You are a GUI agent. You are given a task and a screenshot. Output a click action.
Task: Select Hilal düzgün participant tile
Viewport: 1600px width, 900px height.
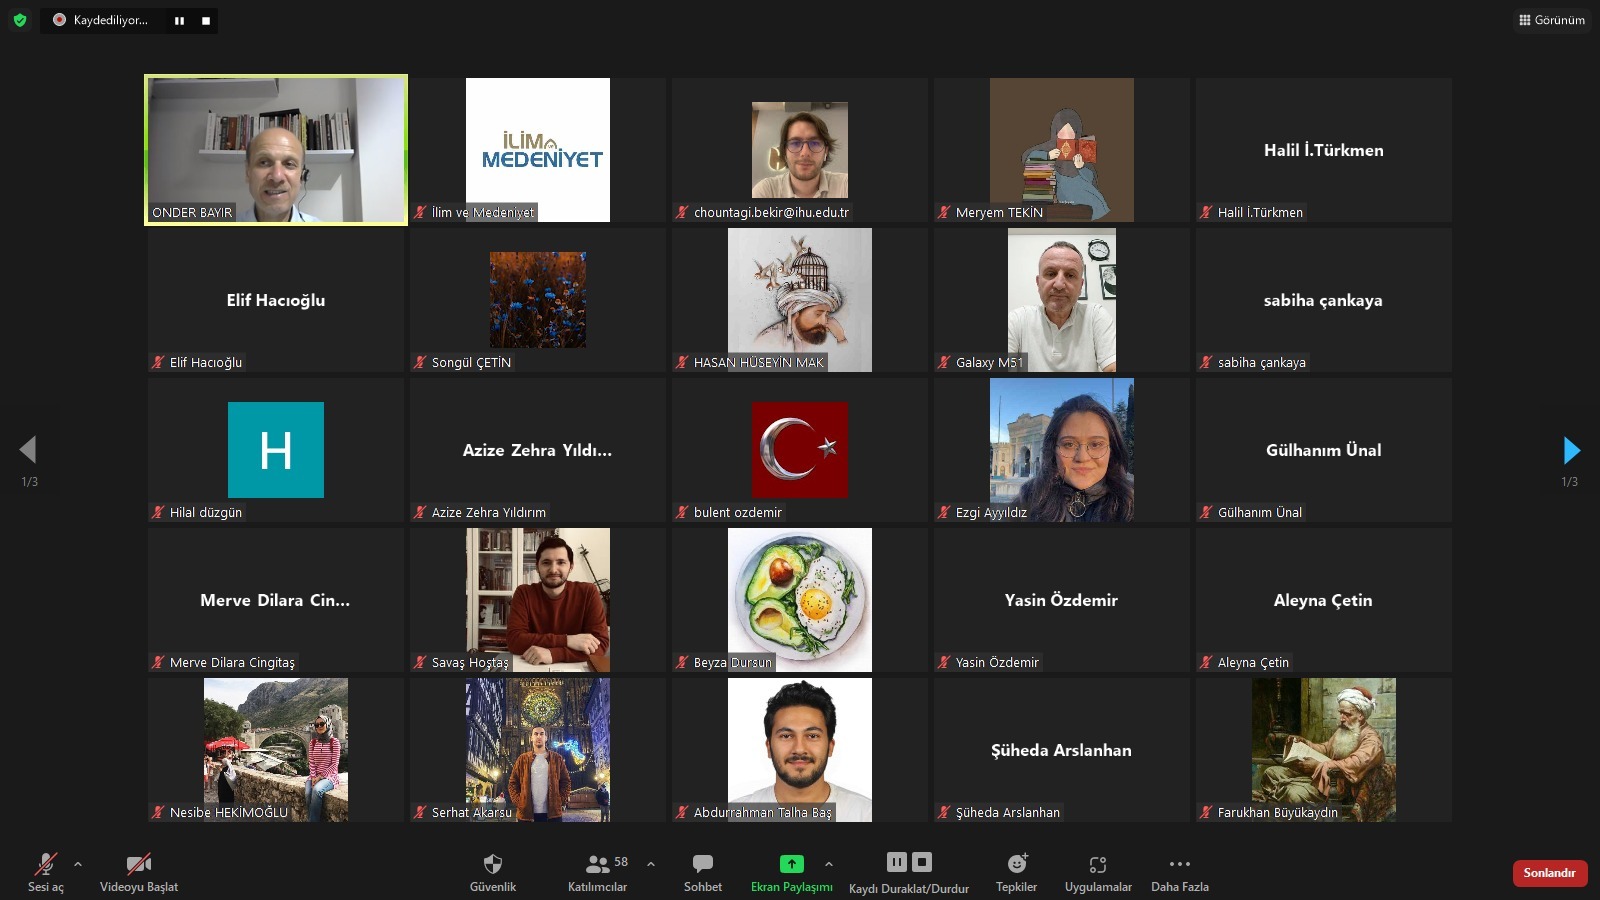276,450
